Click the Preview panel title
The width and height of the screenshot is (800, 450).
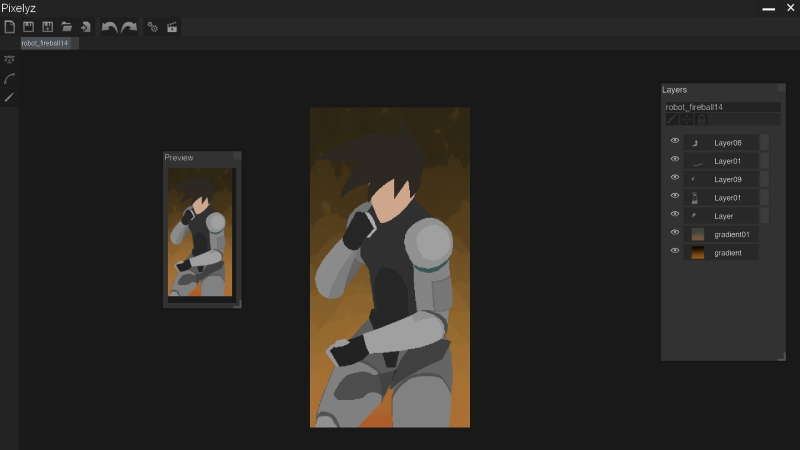click(179, 158)
